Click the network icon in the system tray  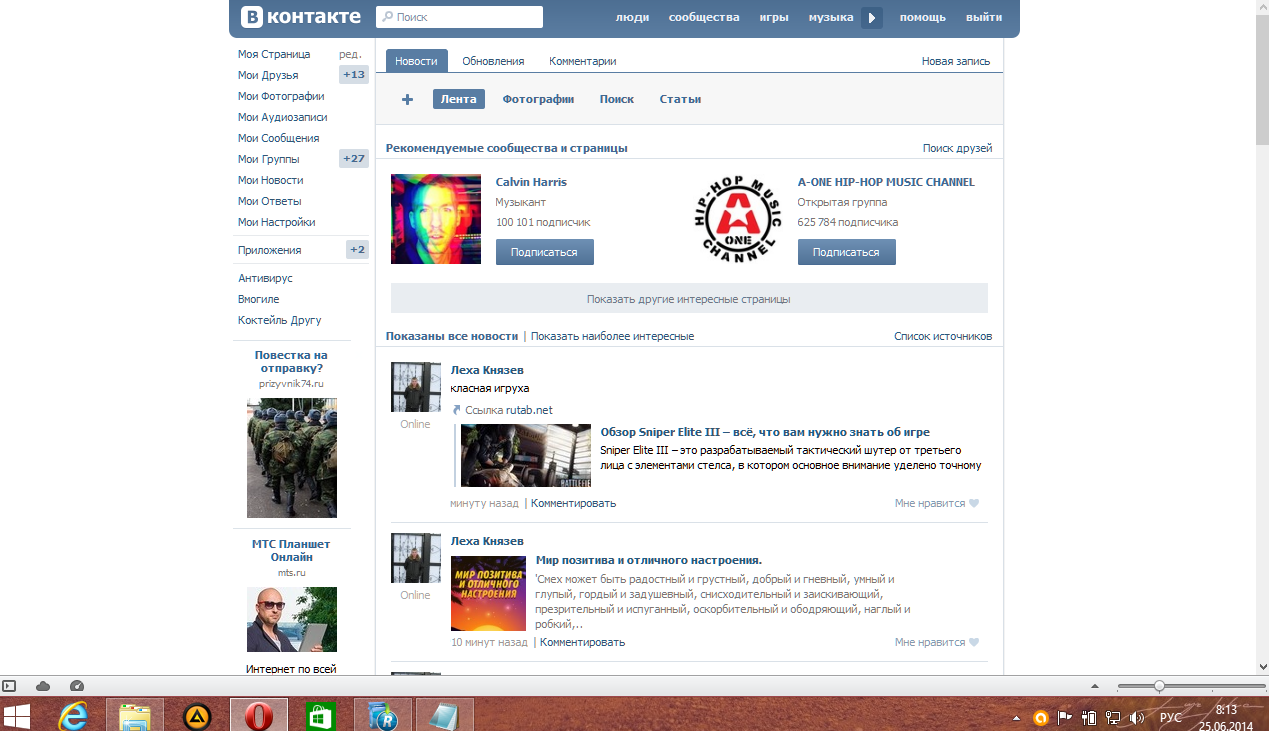[1113, 717]
